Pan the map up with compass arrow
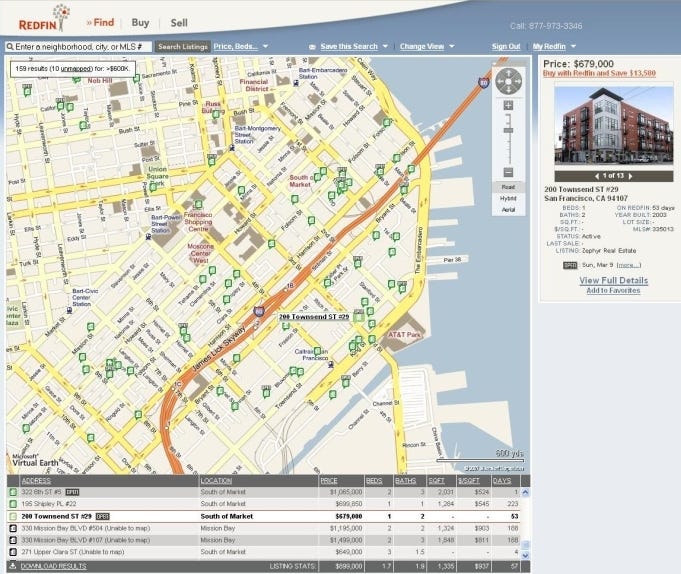681x574 pixels. [x=509, y=73]
